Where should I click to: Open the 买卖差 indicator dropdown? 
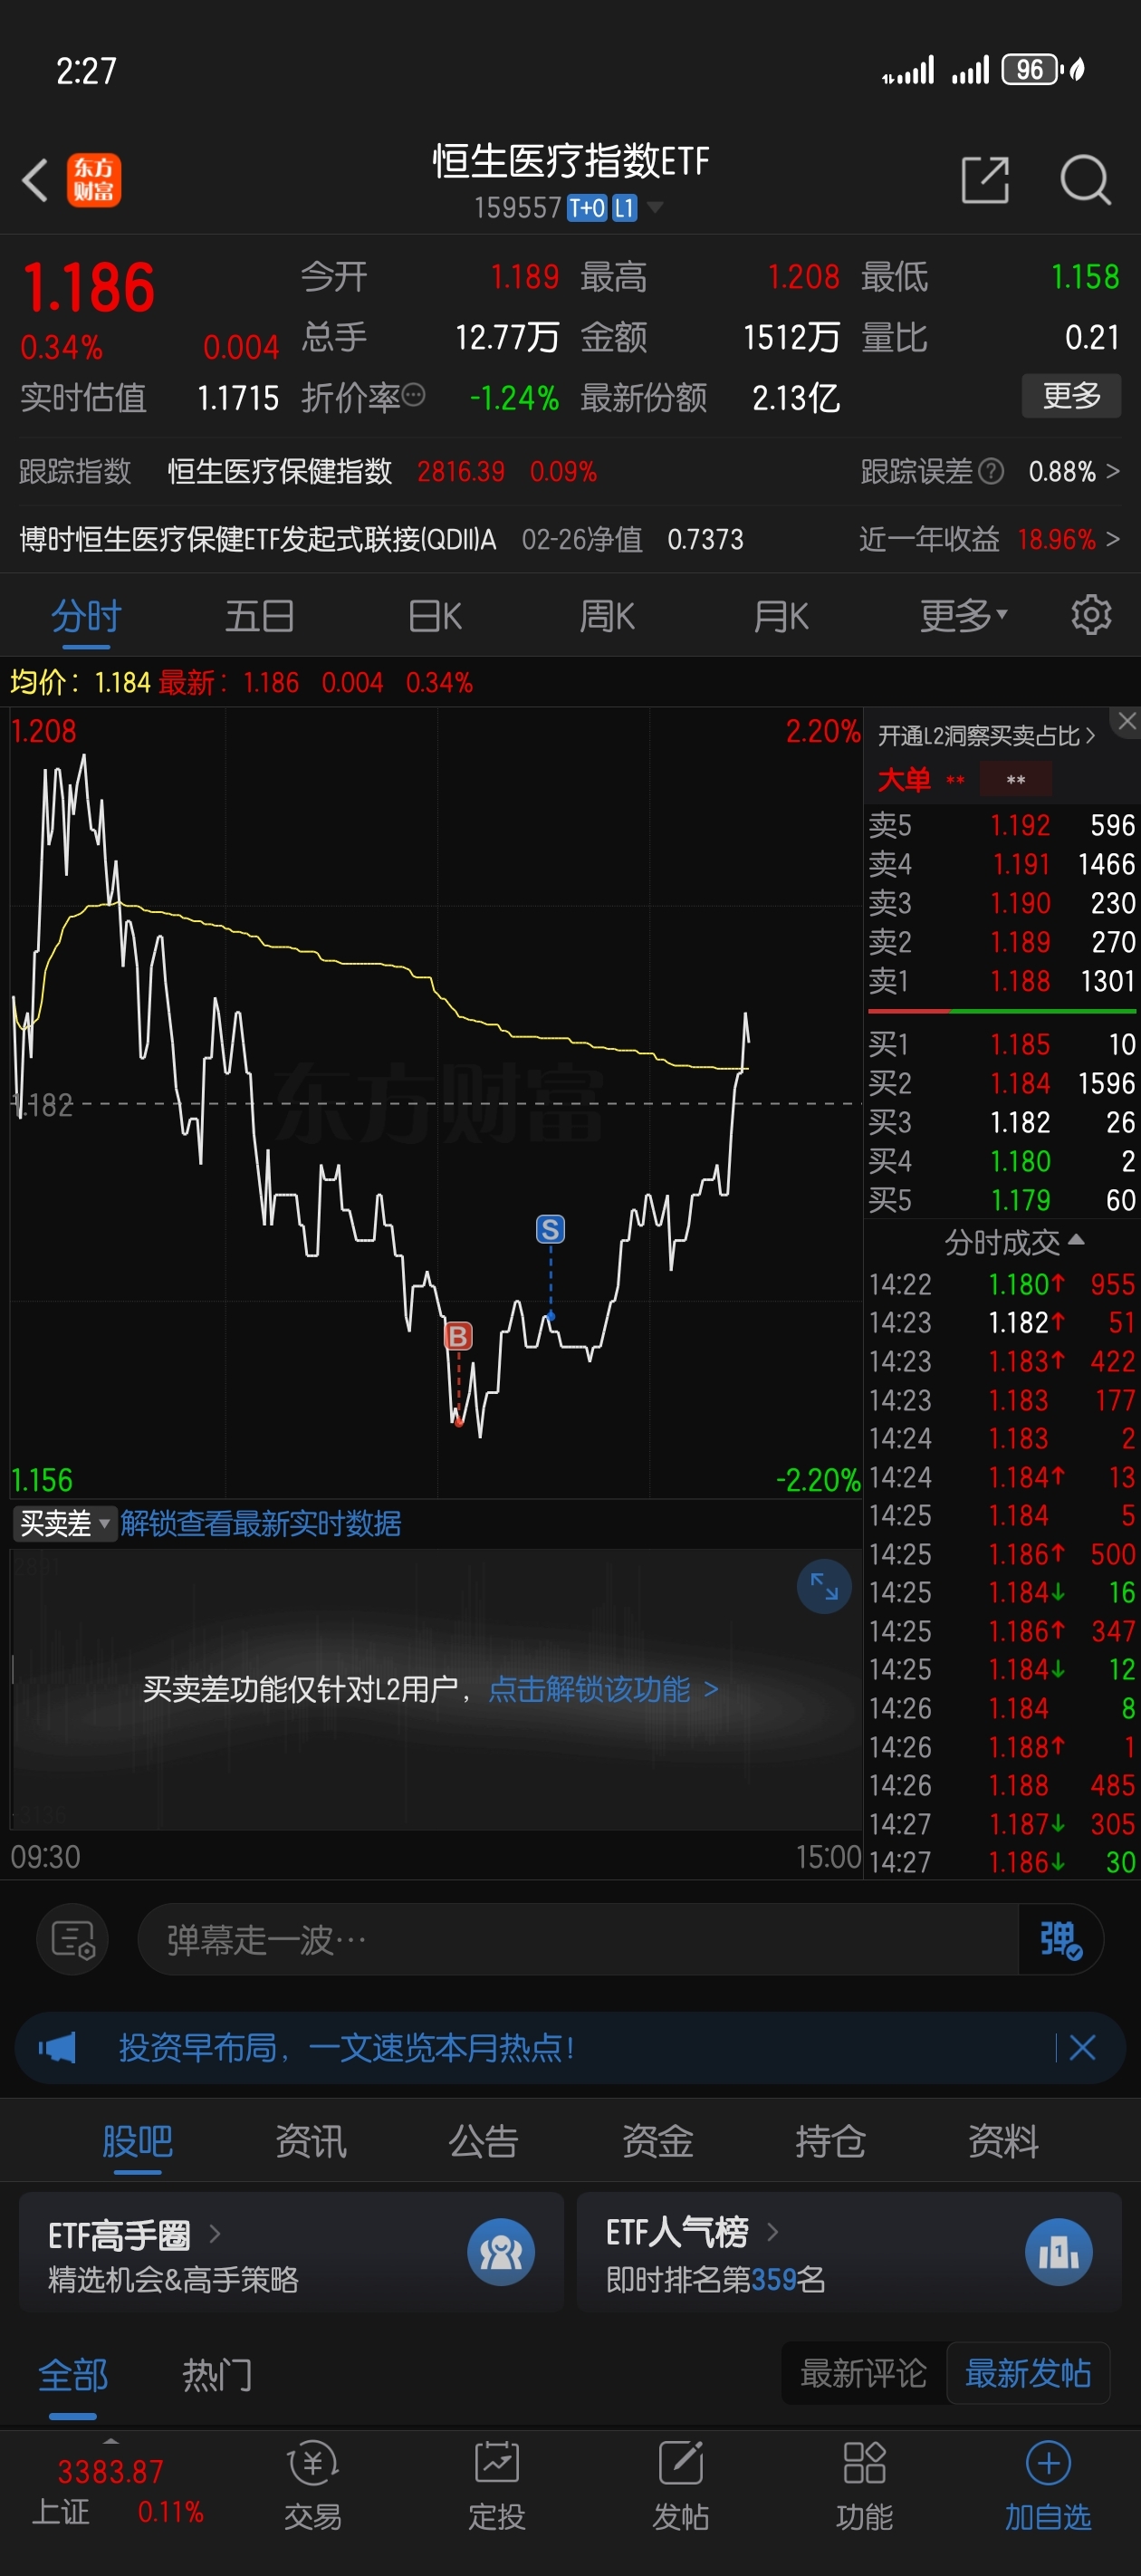[65, 1523]
